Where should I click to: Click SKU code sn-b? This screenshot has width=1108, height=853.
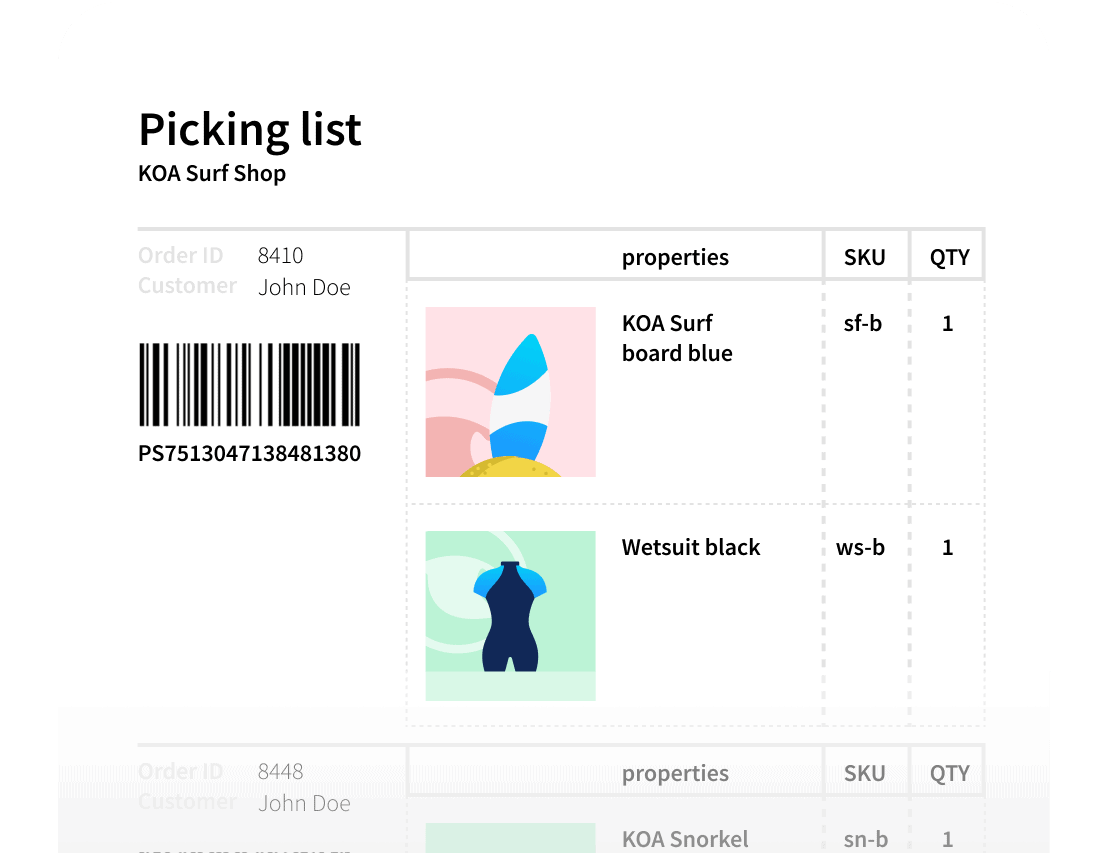864,839
